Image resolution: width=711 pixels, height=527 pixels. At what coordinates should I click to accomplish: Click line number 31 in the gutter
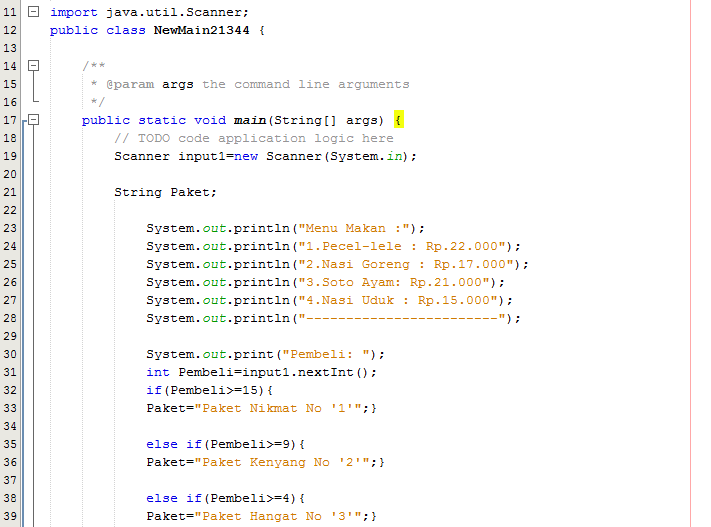pyautogui.click(x=10, y=372)
